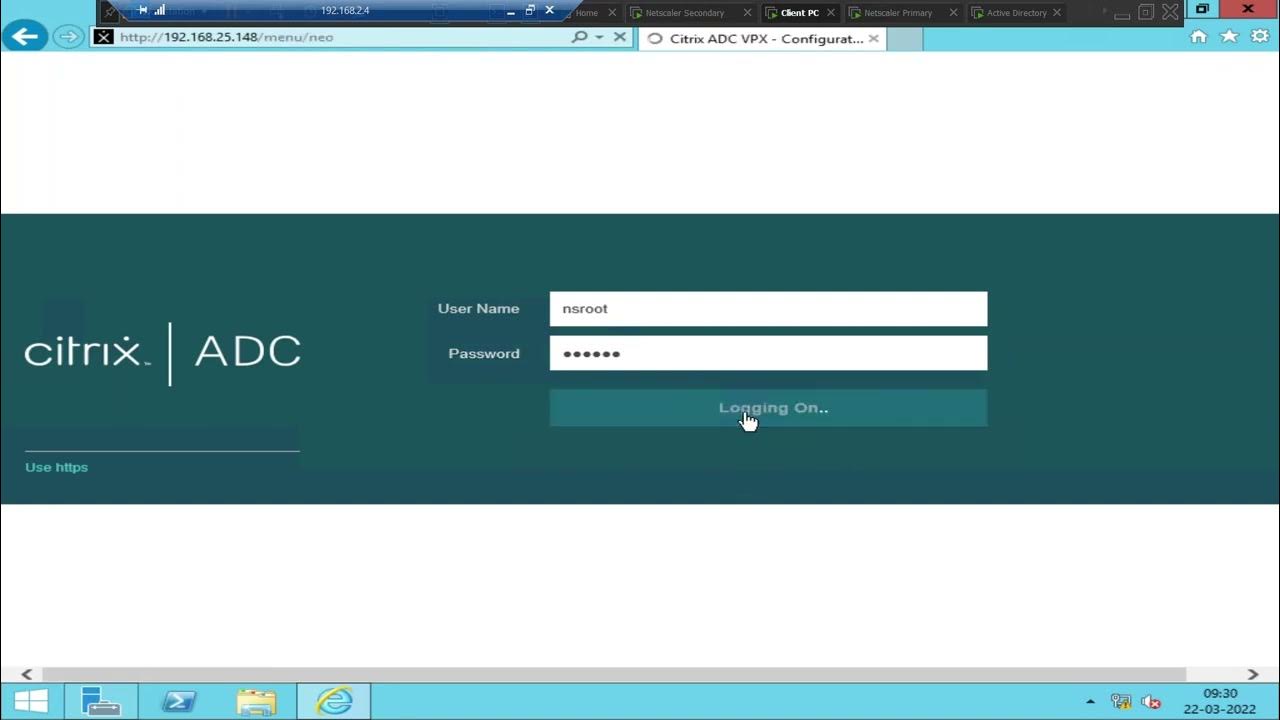Click the stop loading X in address bar
Viewport: 1280px width, 720px height.
click(x=620, y=37)
